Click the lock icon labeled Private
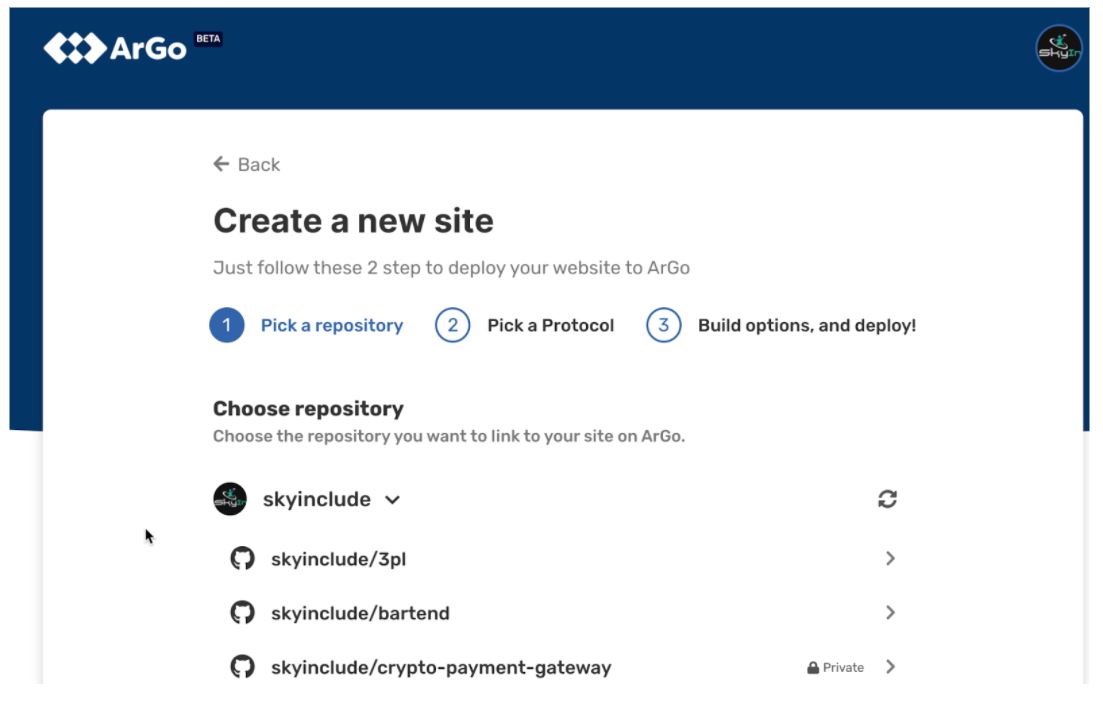This screenshot has height=727, width=1103. pos(813,668)
